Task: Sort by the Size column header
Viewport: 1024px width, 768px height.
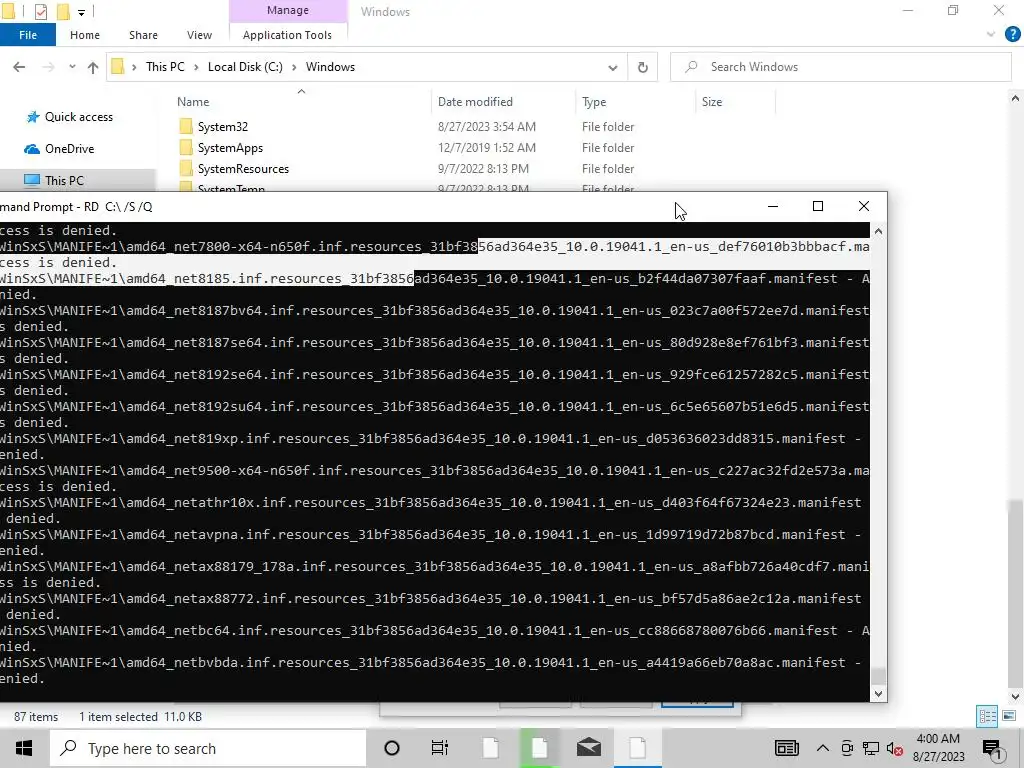Action: (x=712, y=102)
